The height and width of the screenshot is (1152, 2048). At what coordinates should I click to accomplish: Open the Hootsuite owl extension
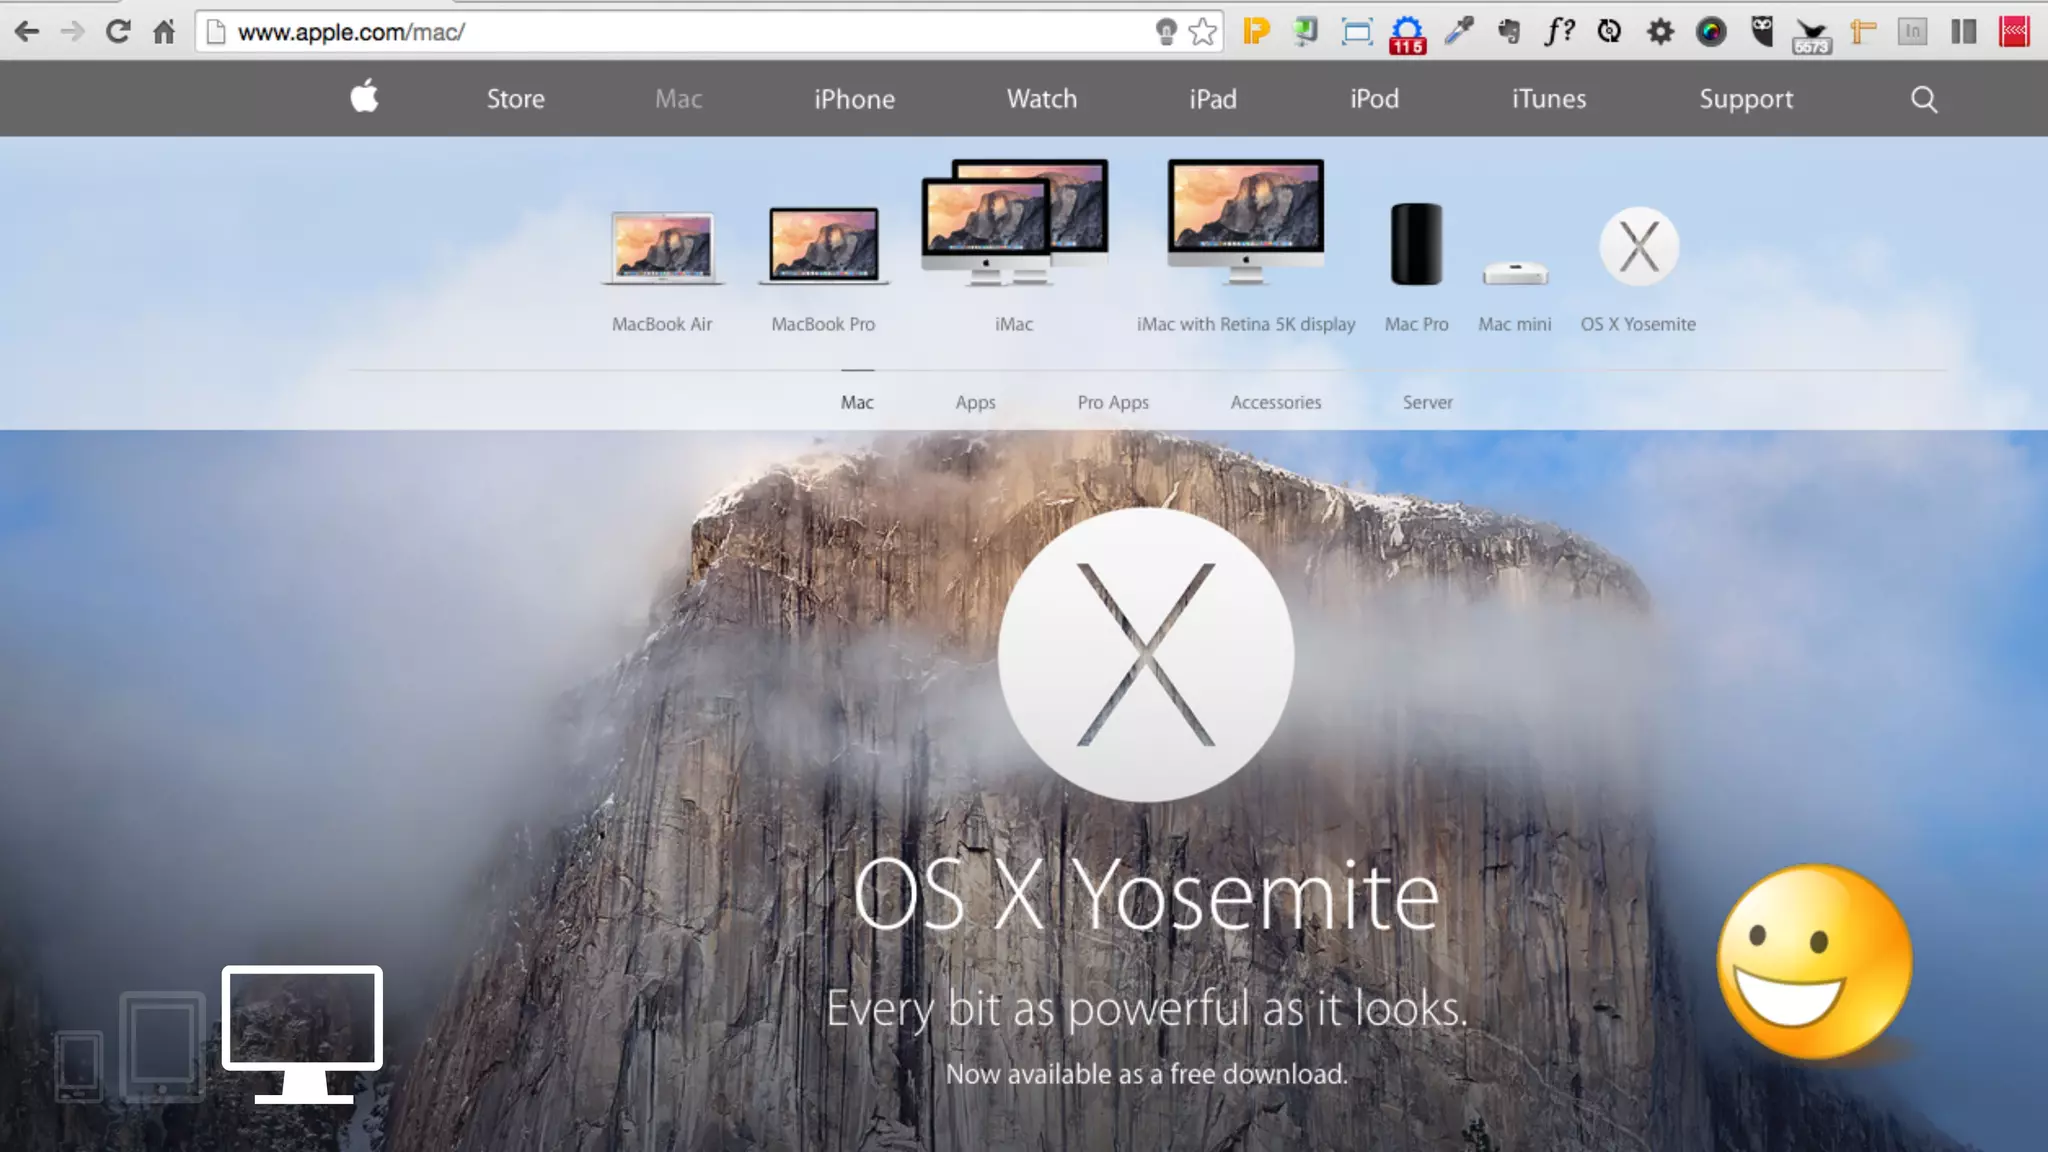click(1762, 32)
